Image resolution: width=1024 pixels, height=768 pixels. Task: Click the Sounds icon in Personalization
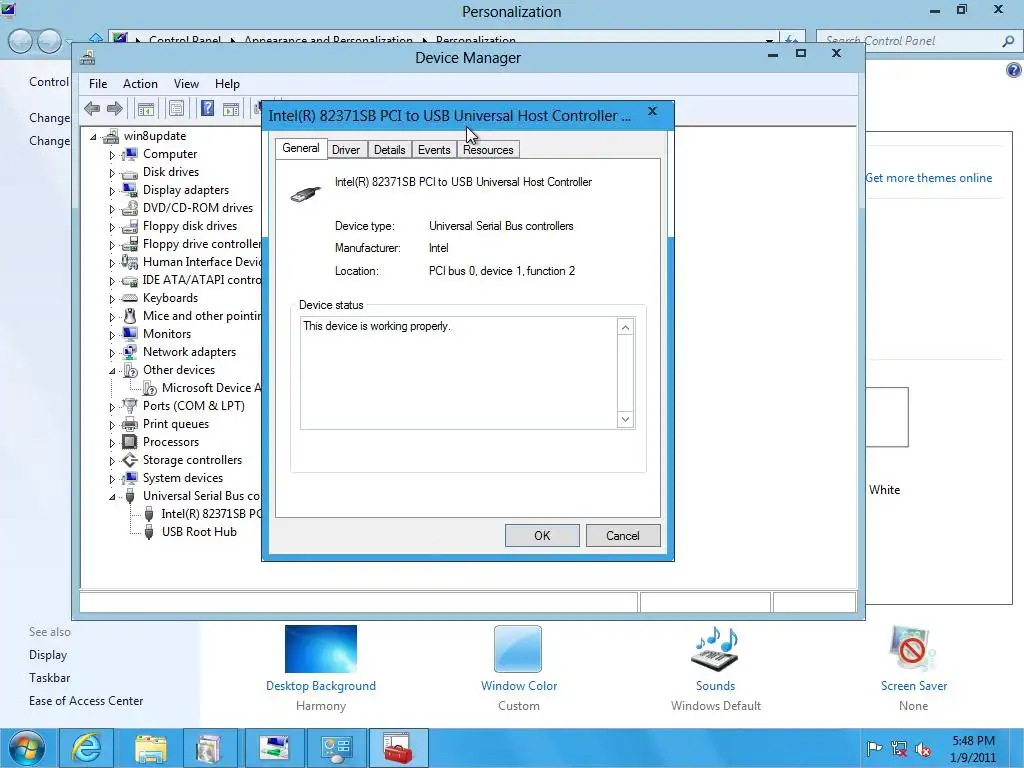click(x=715, y=648)
